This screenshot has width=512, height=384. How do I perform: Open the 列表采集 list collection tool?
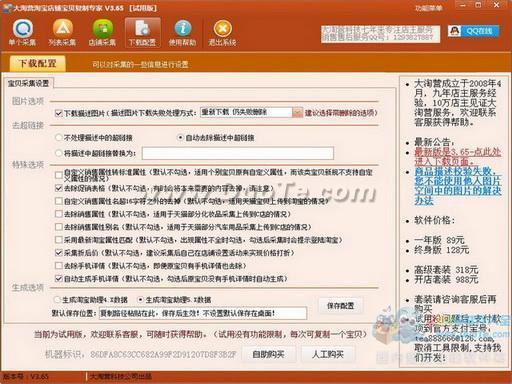(62, 32)
